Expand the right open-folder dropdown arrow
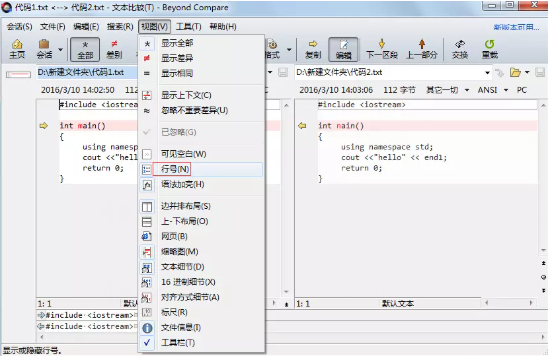Screen dimensions: 548x360 click(x=527, y=73)
